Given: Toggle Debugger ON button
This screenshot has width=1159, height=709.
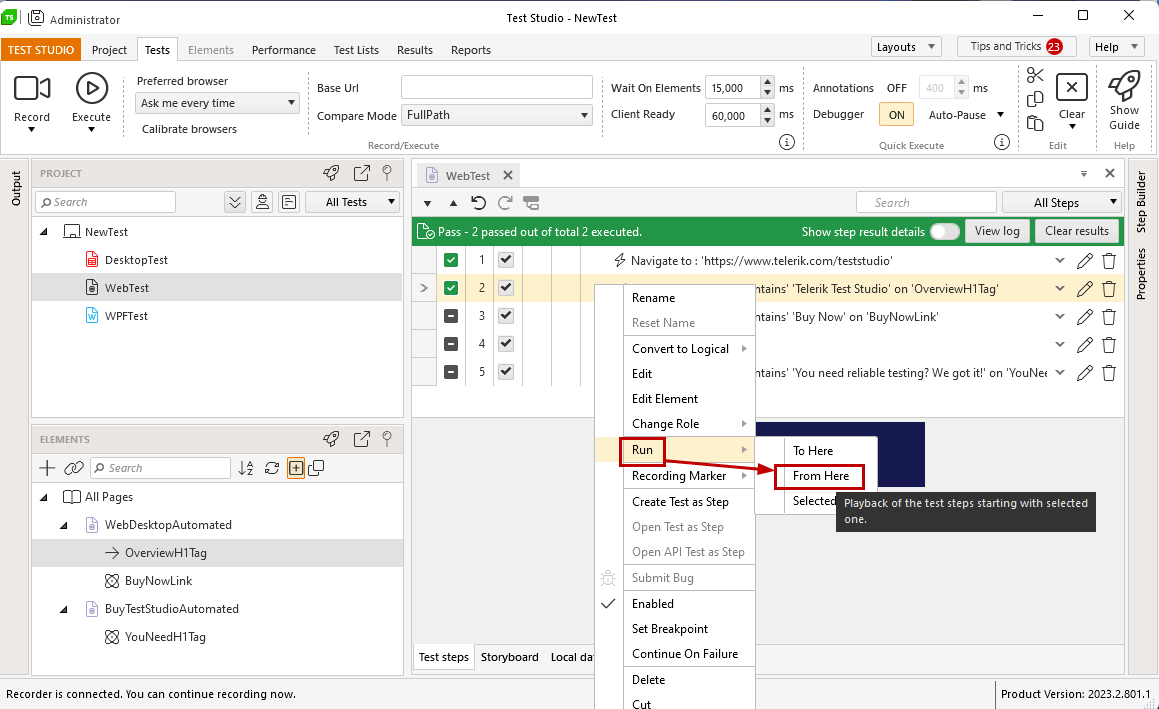Looking at the screenshot, I should point(897,115).
